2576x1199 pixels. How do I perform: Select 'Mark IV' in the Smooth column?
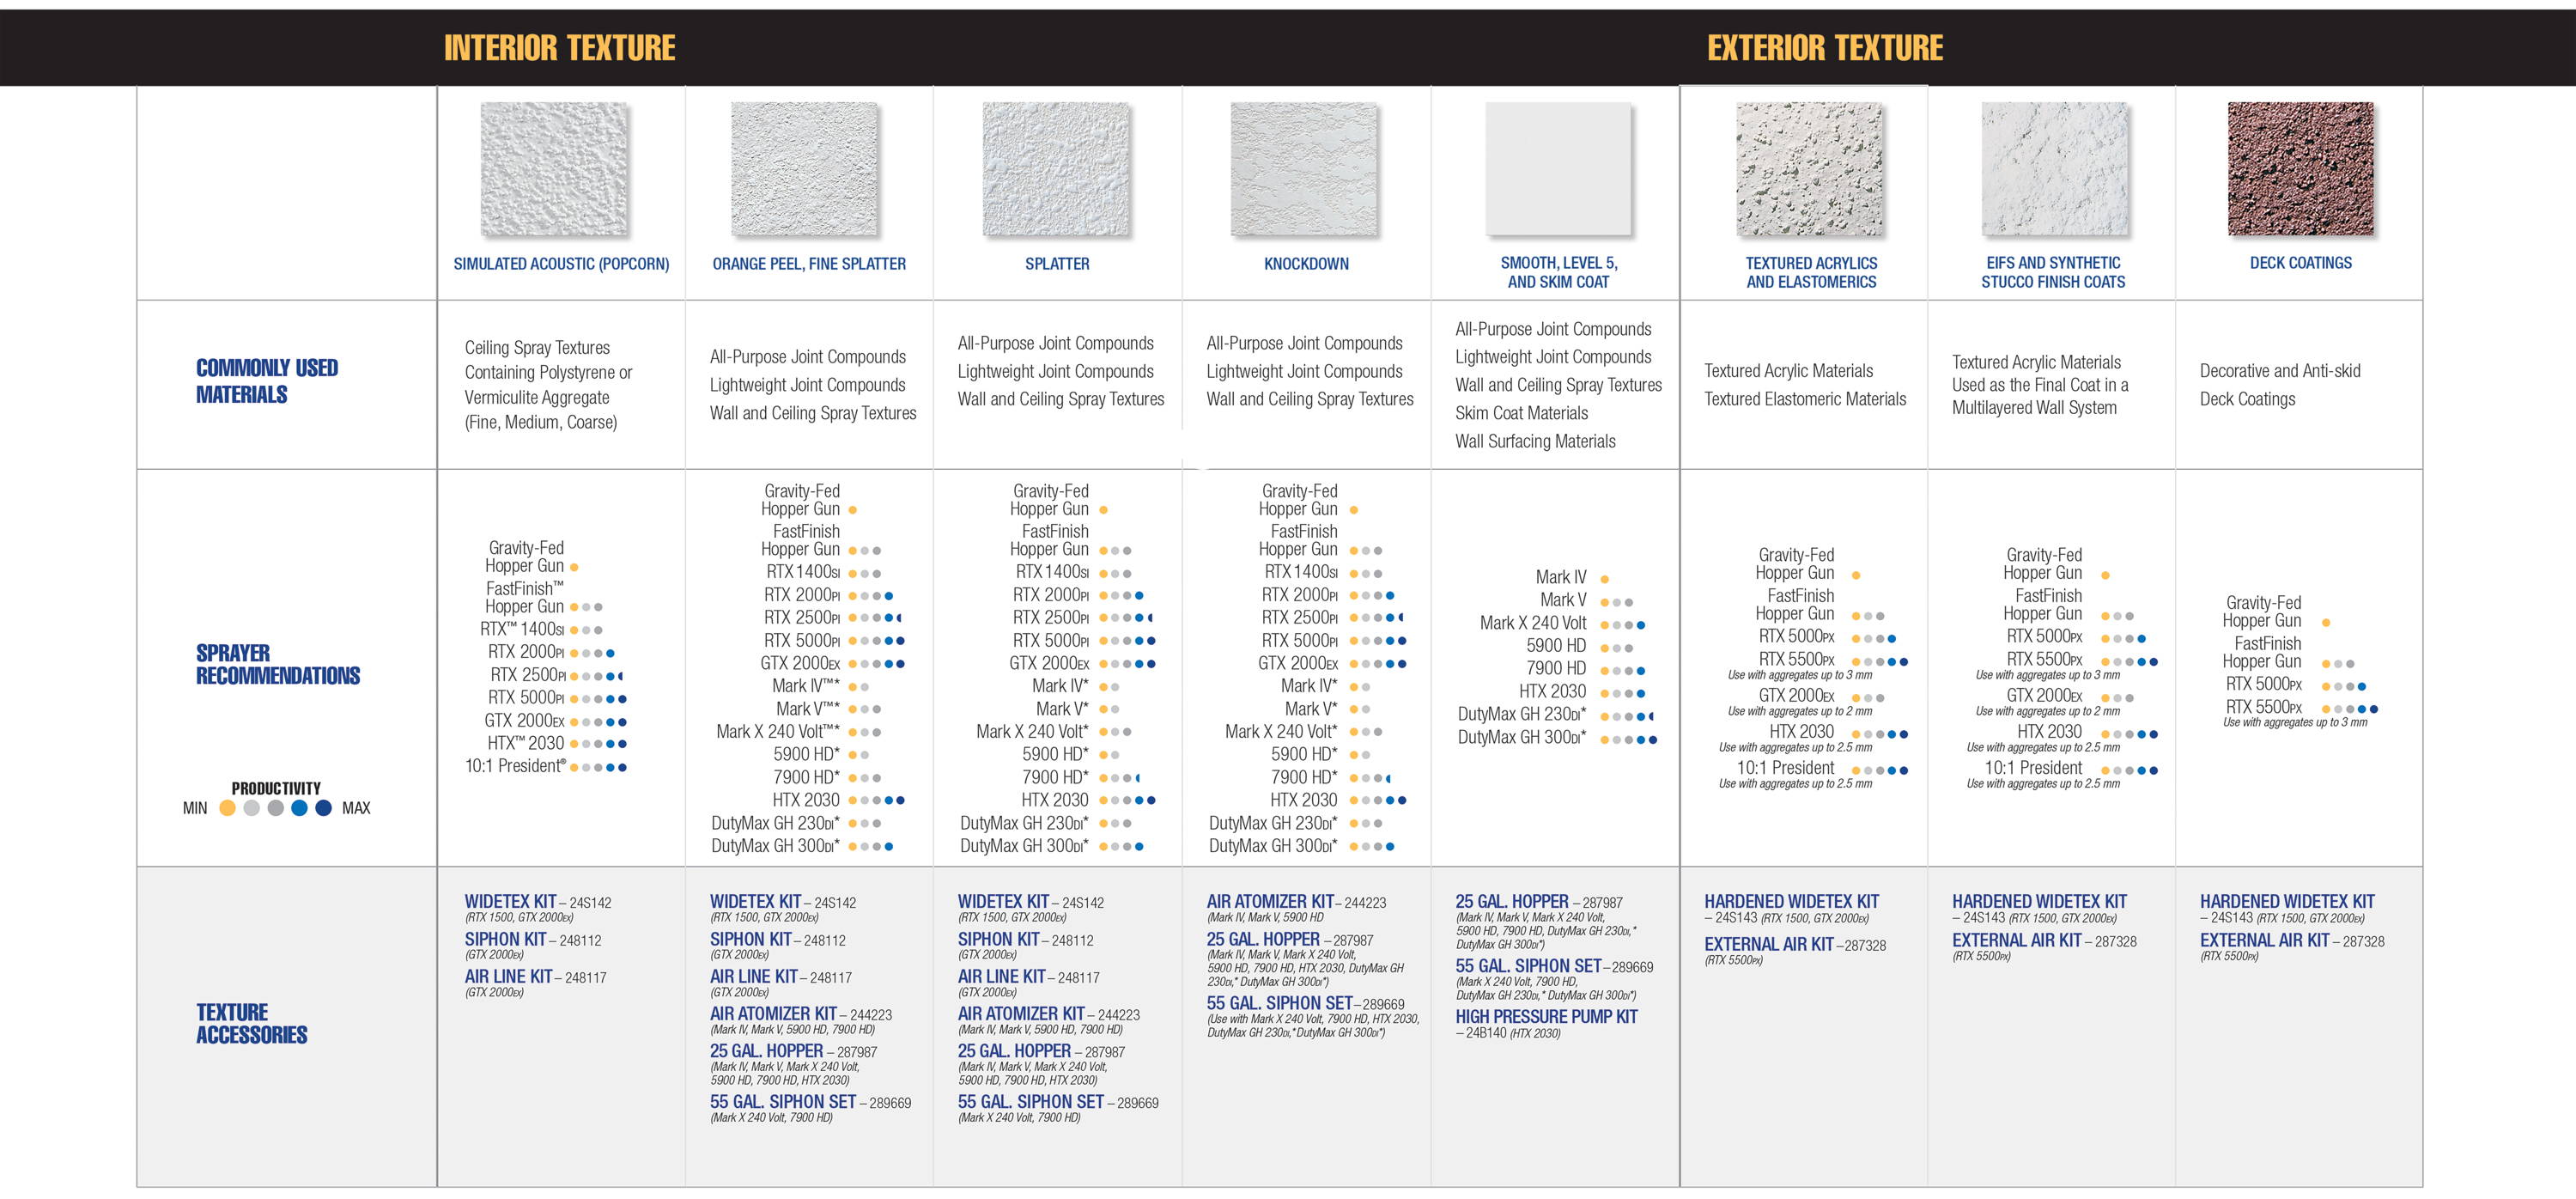coord(1561,577)
